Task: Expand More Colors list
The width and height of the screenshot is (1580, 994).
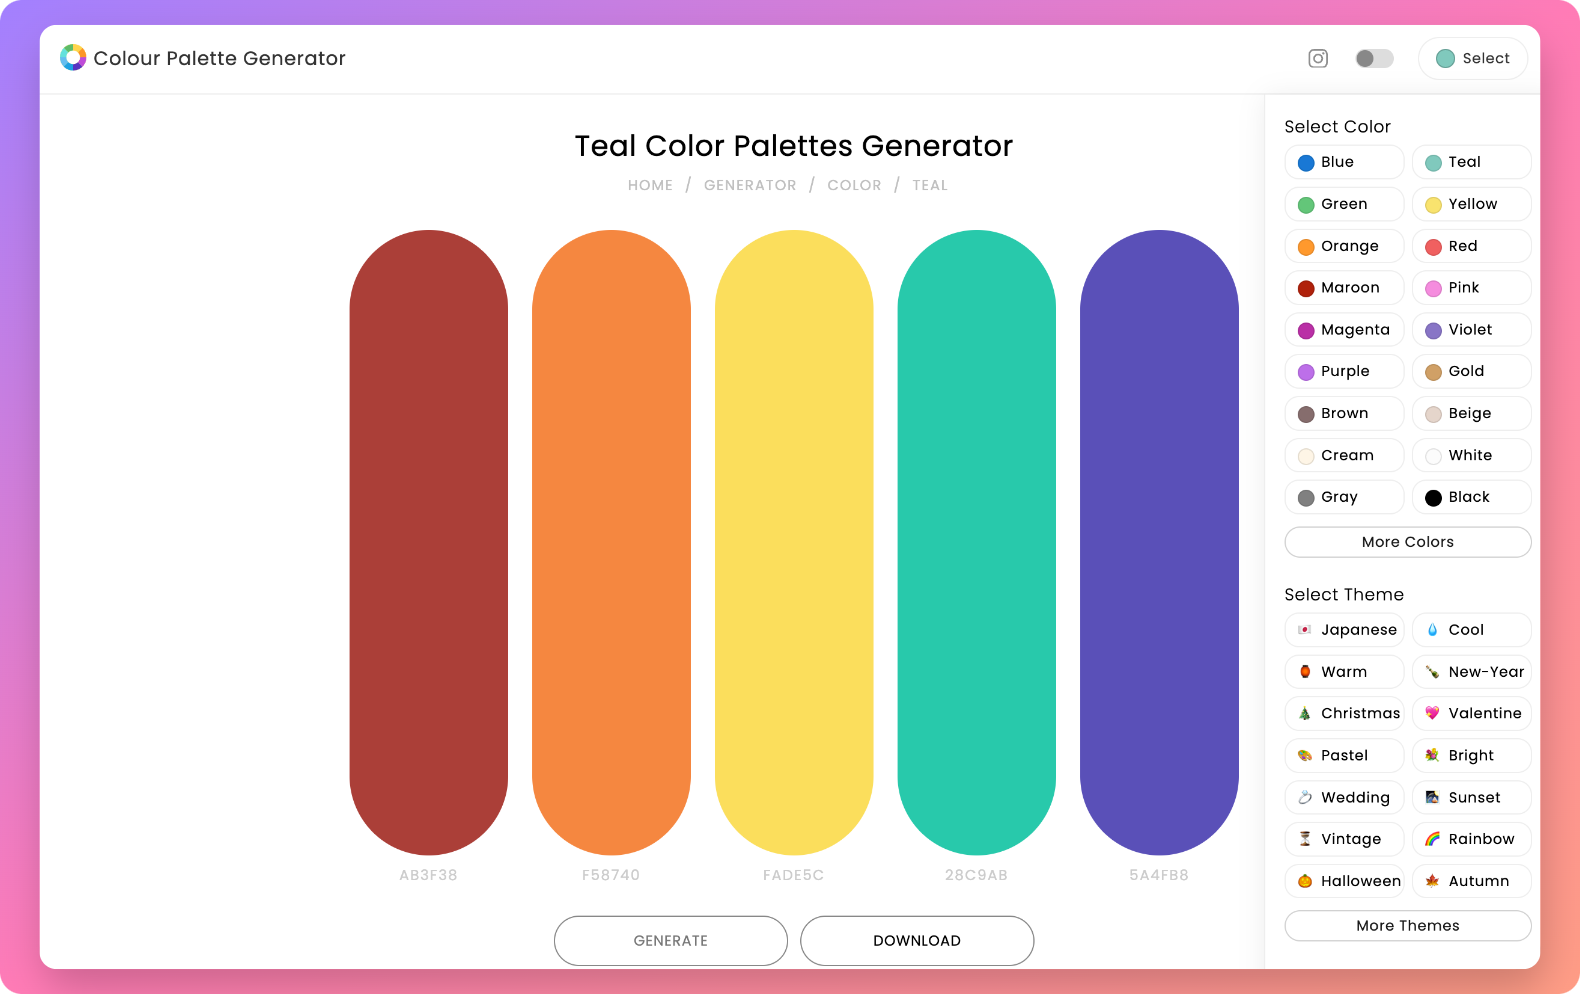Action: click(1407, 542)
